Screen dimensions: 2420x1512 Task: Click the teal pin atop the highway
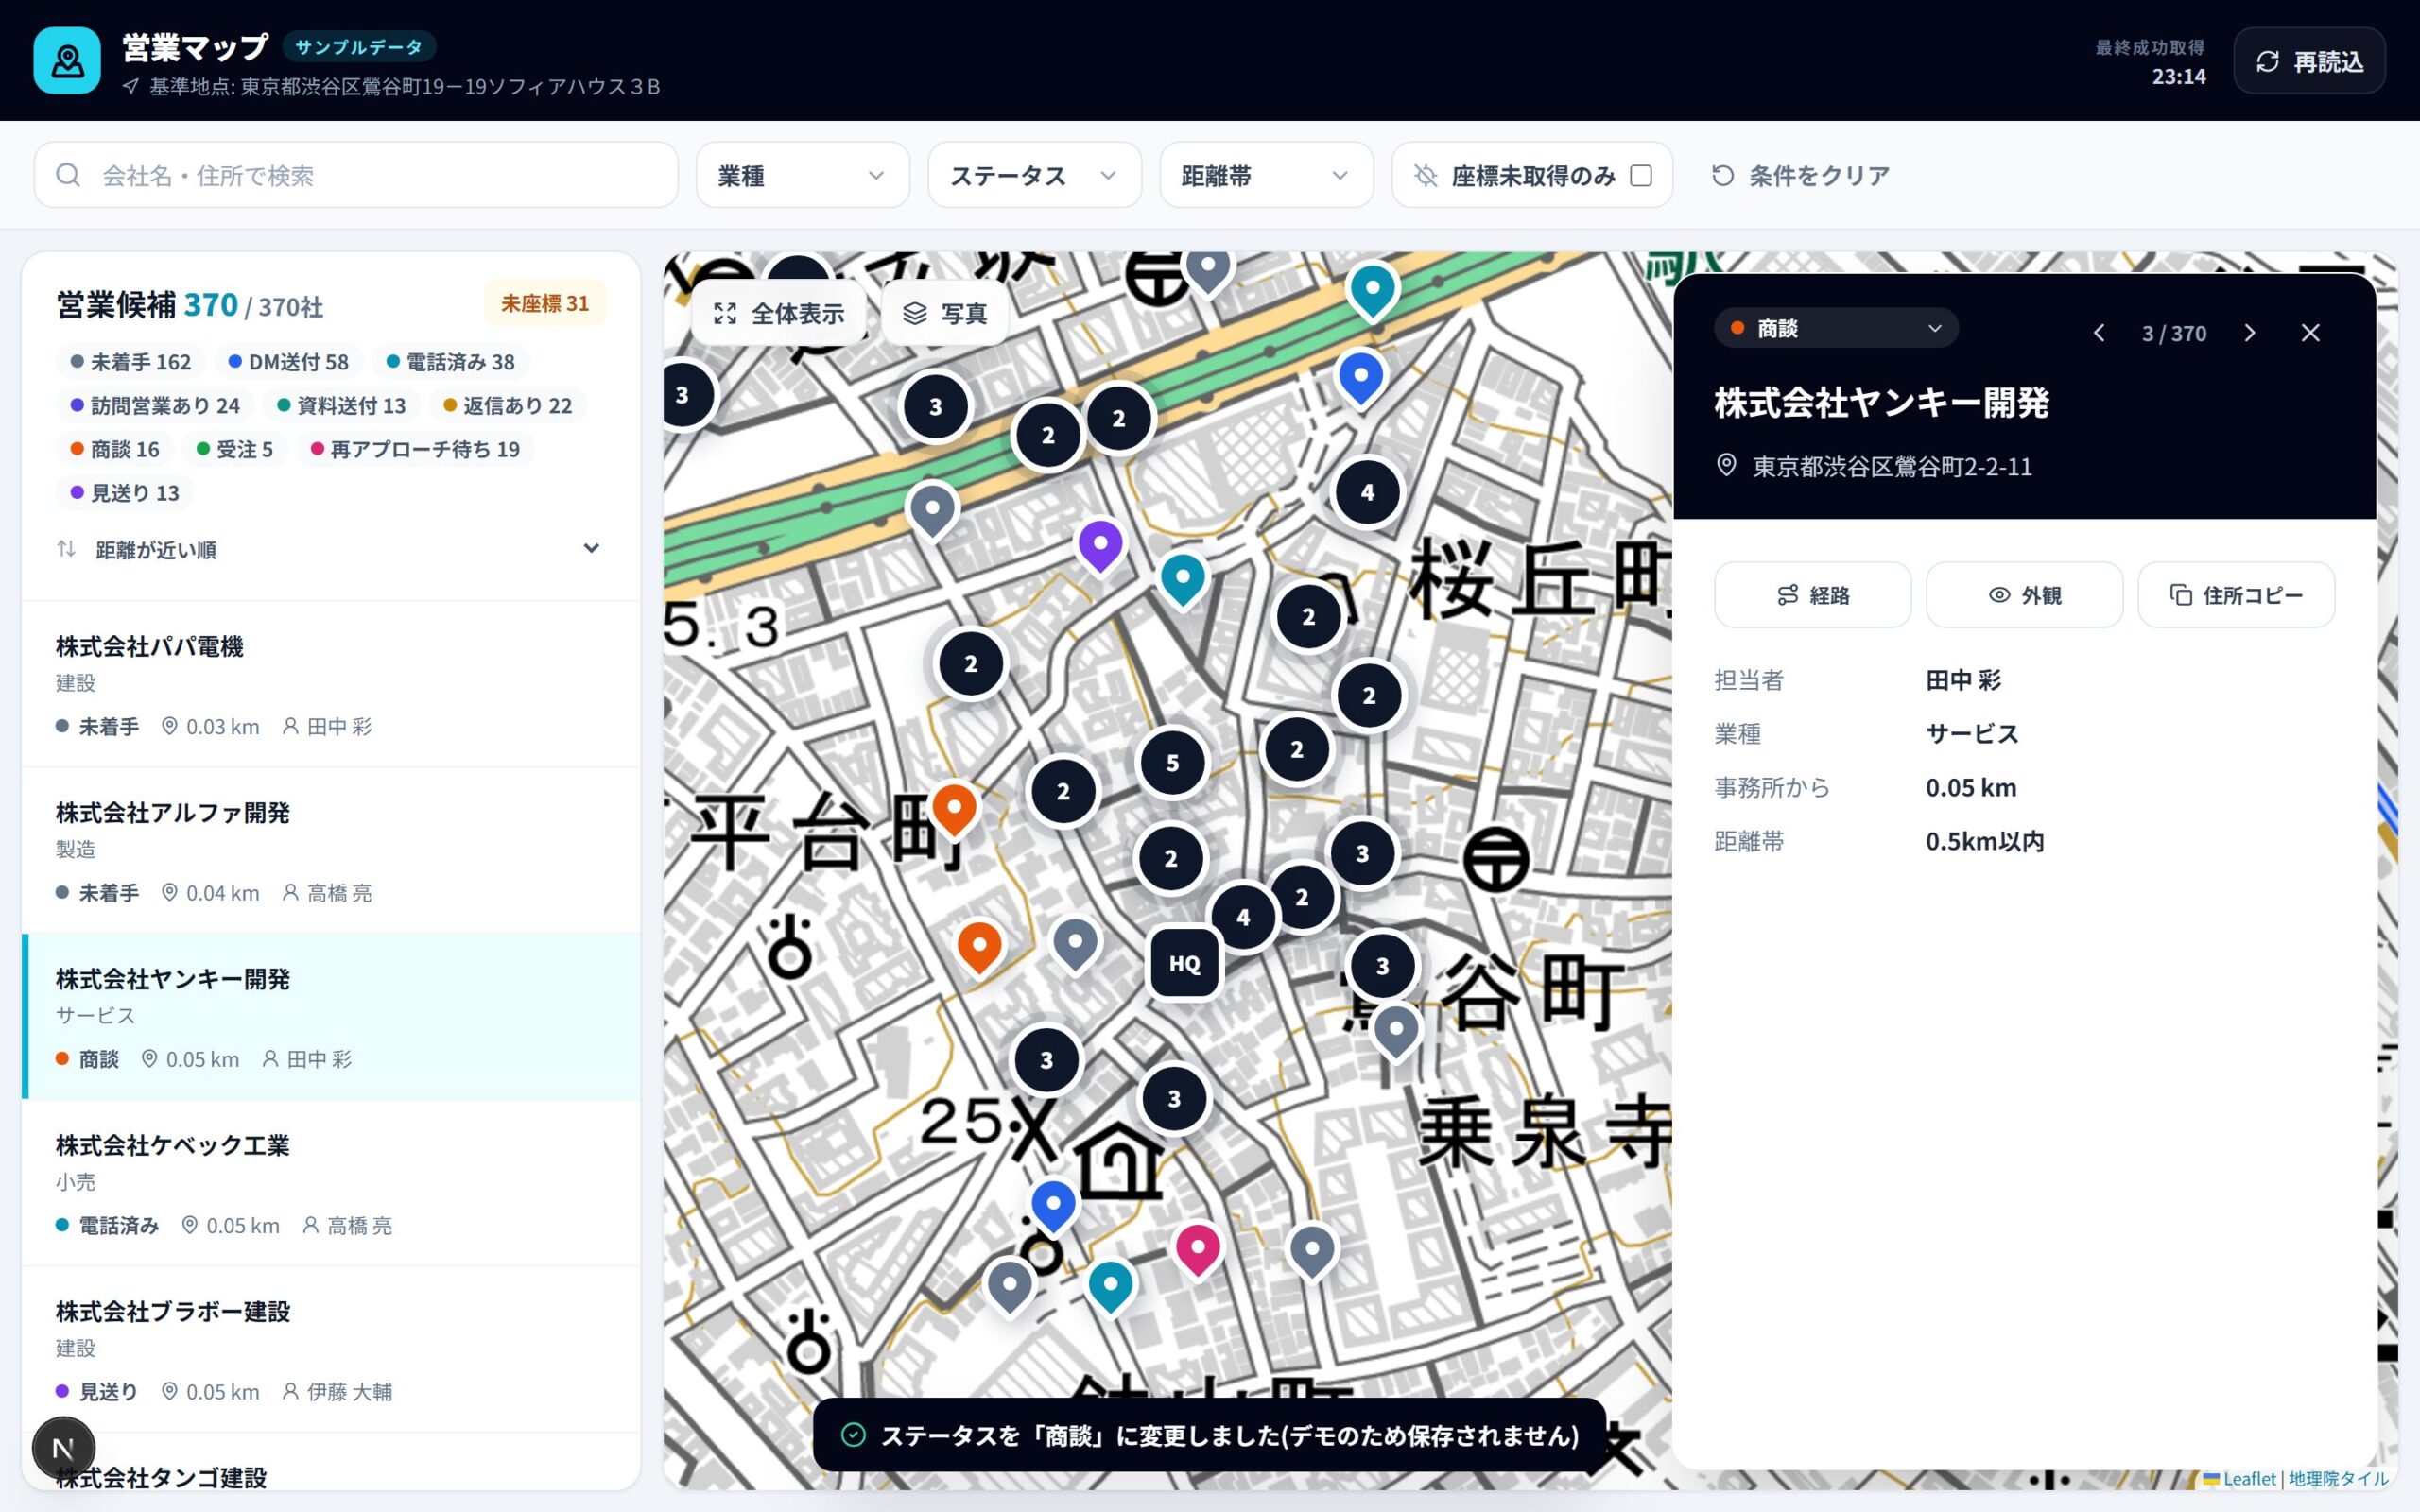[1372, 290]
